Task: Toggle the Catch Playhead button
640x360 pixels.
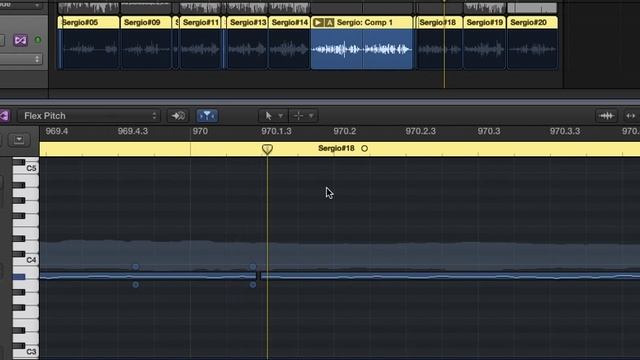Action: coord(207,116)
